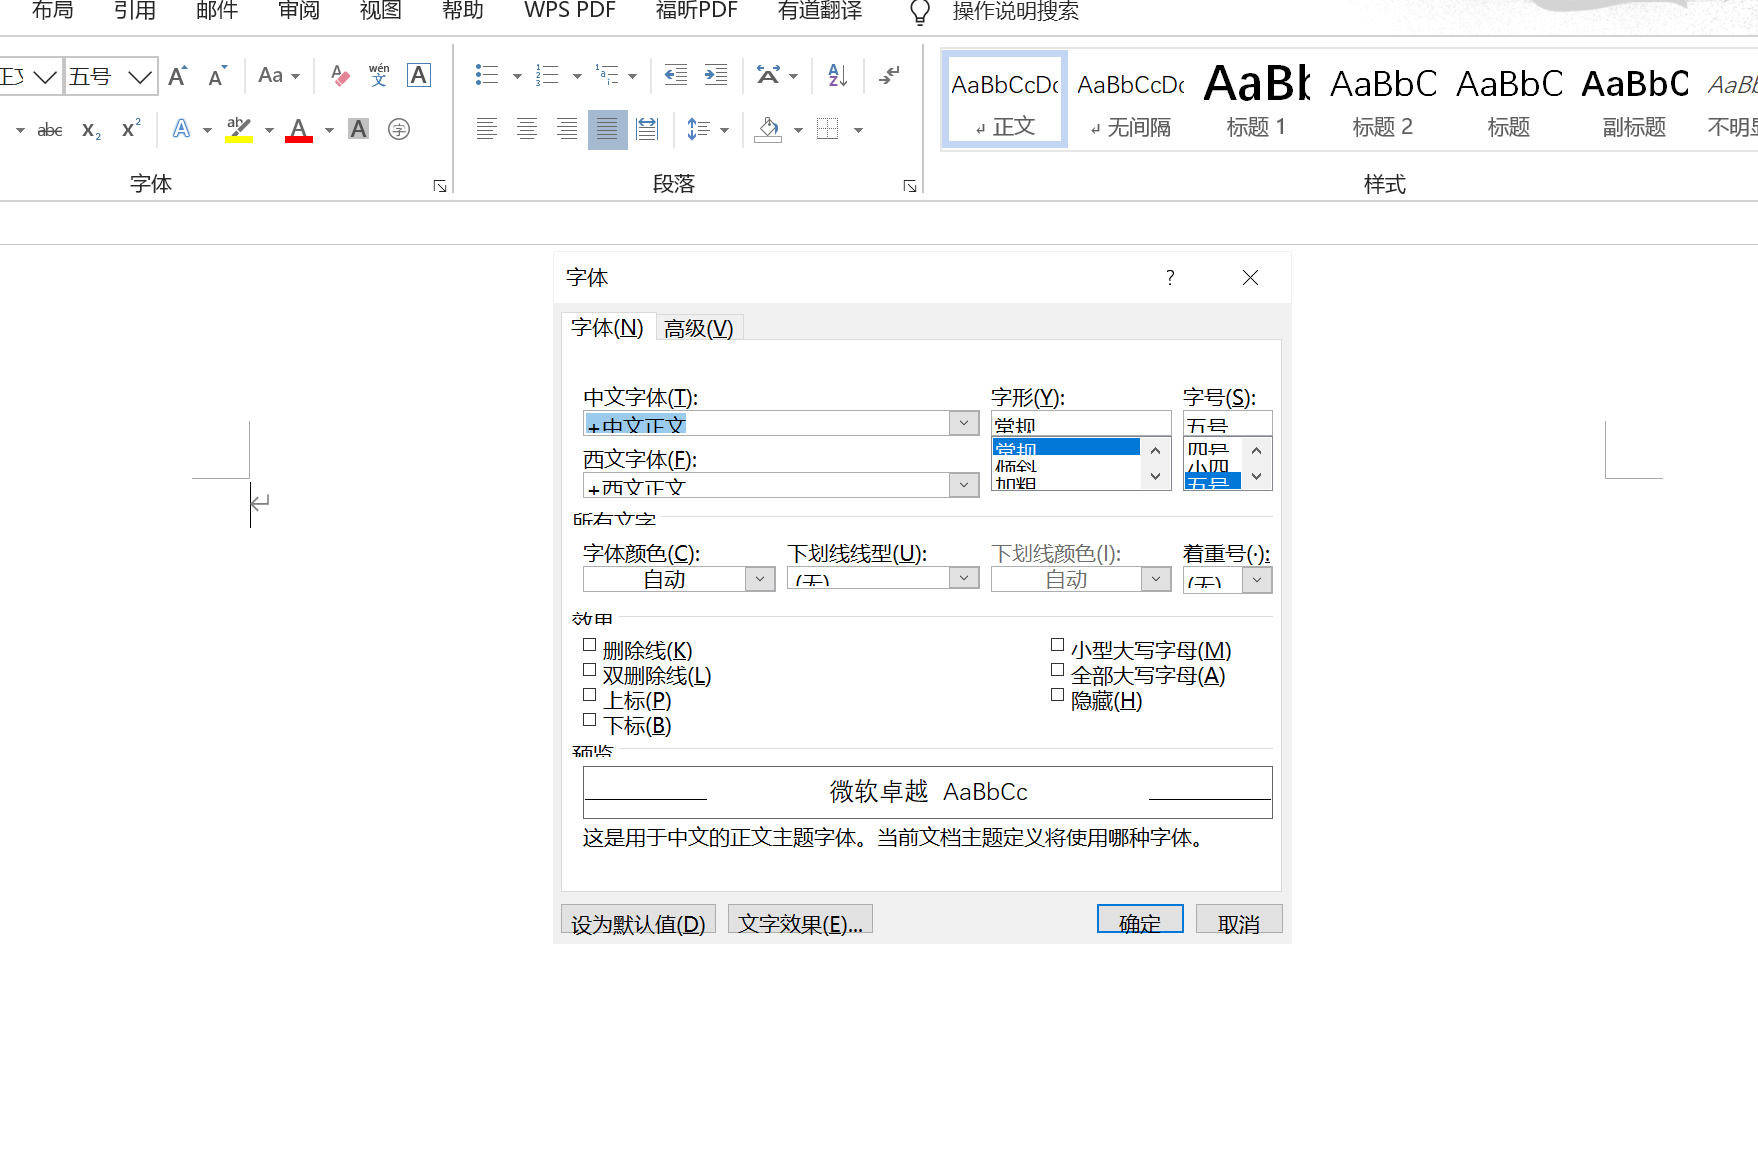Check the 隐藏(H) hidden text option
Viewport: 1758px width, 1174px height.
point(1057,696)
